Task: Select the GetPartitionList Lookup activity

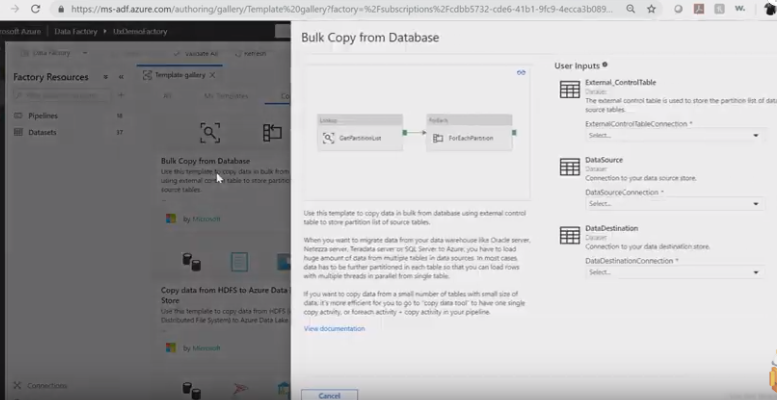Action: pos(360,133)
